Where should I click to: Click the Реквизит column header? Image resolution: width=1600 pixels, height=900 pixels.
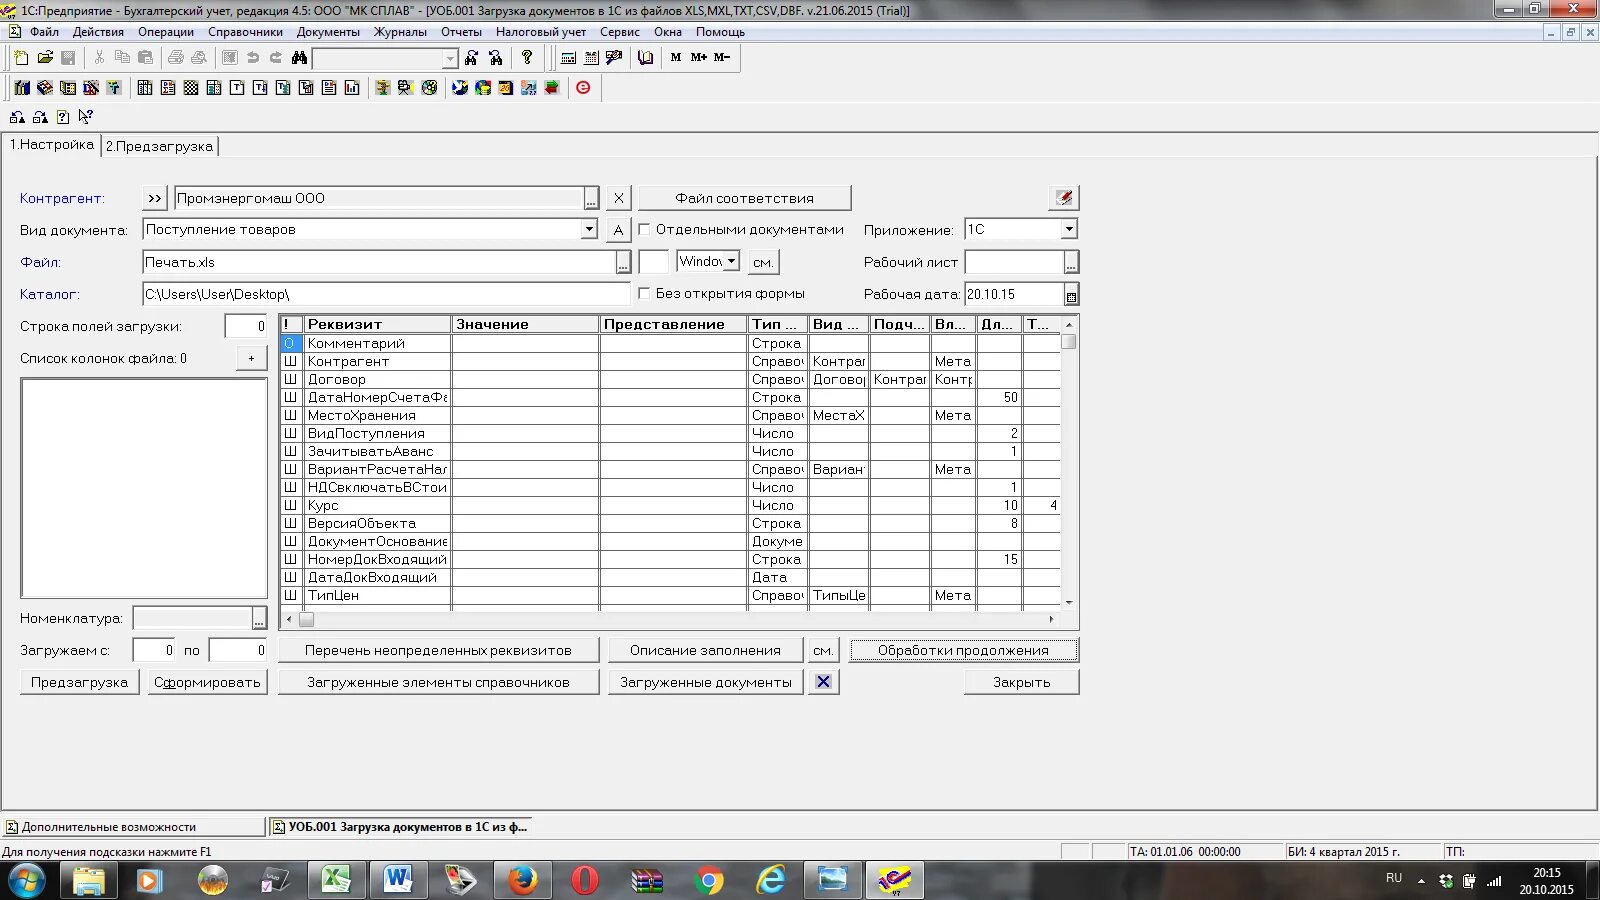[x=377, y=324]
